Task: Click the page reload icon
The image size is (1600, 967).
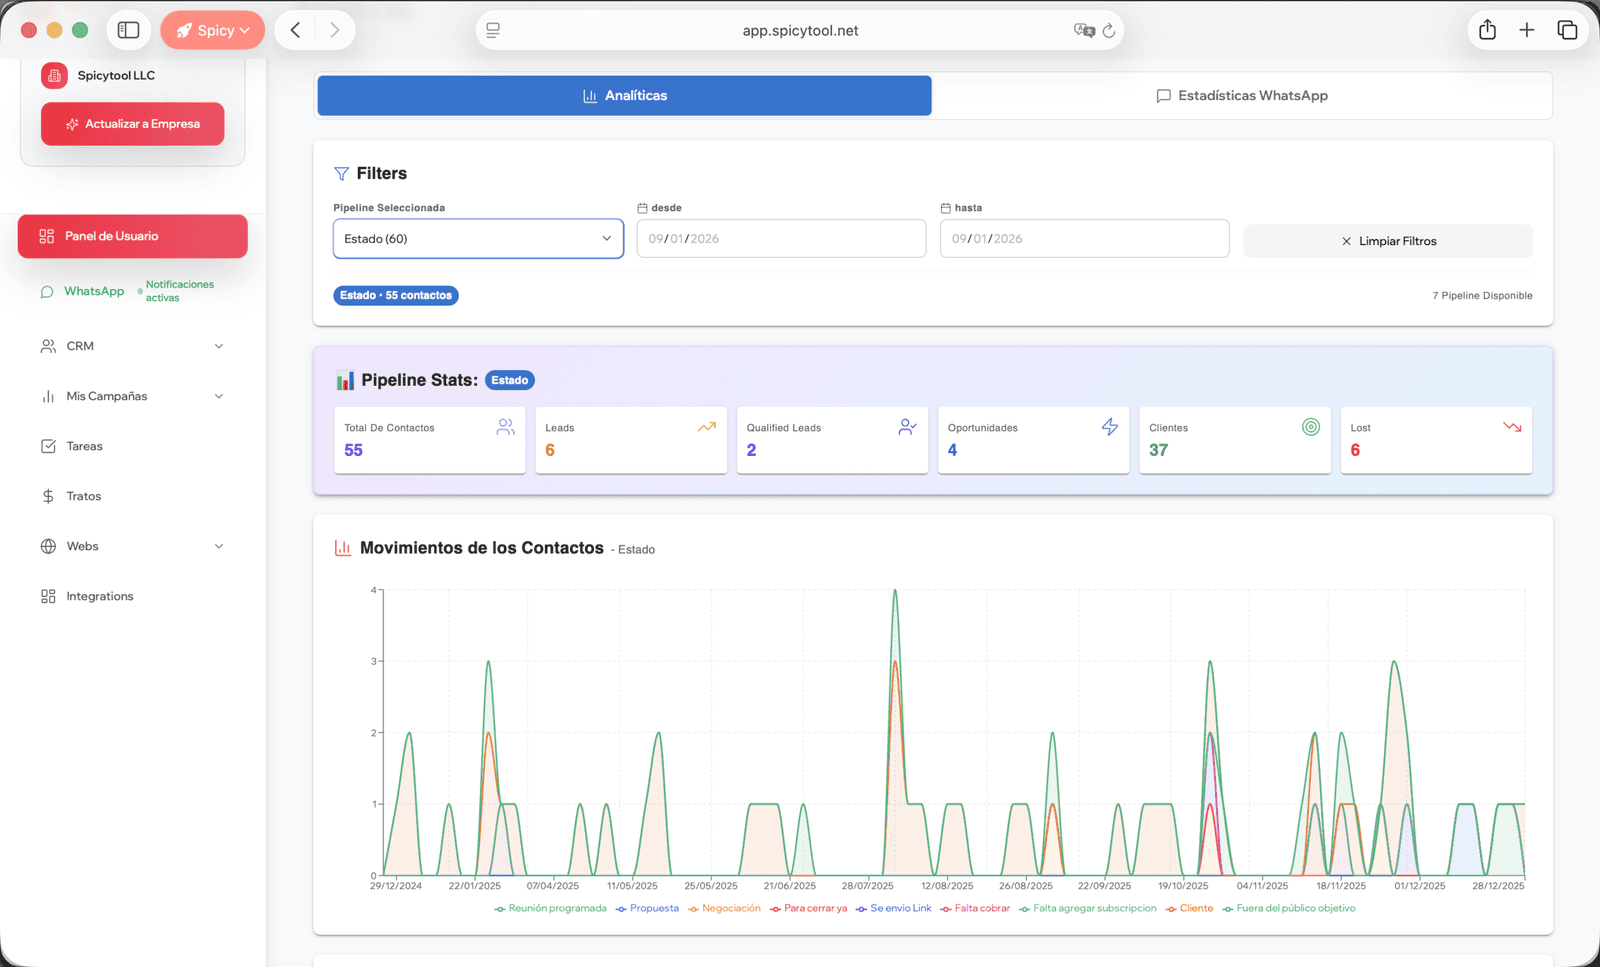Action: point(1109,31)
